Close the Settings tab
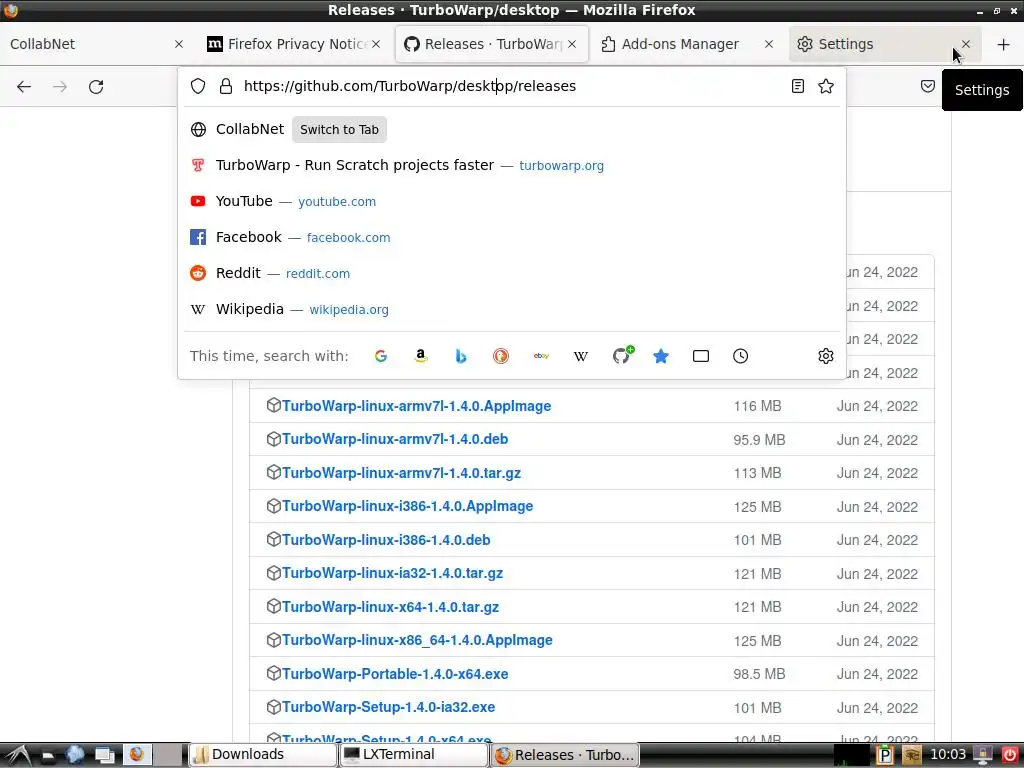The width and height of the screenshot is (1024, 768). 966,44
